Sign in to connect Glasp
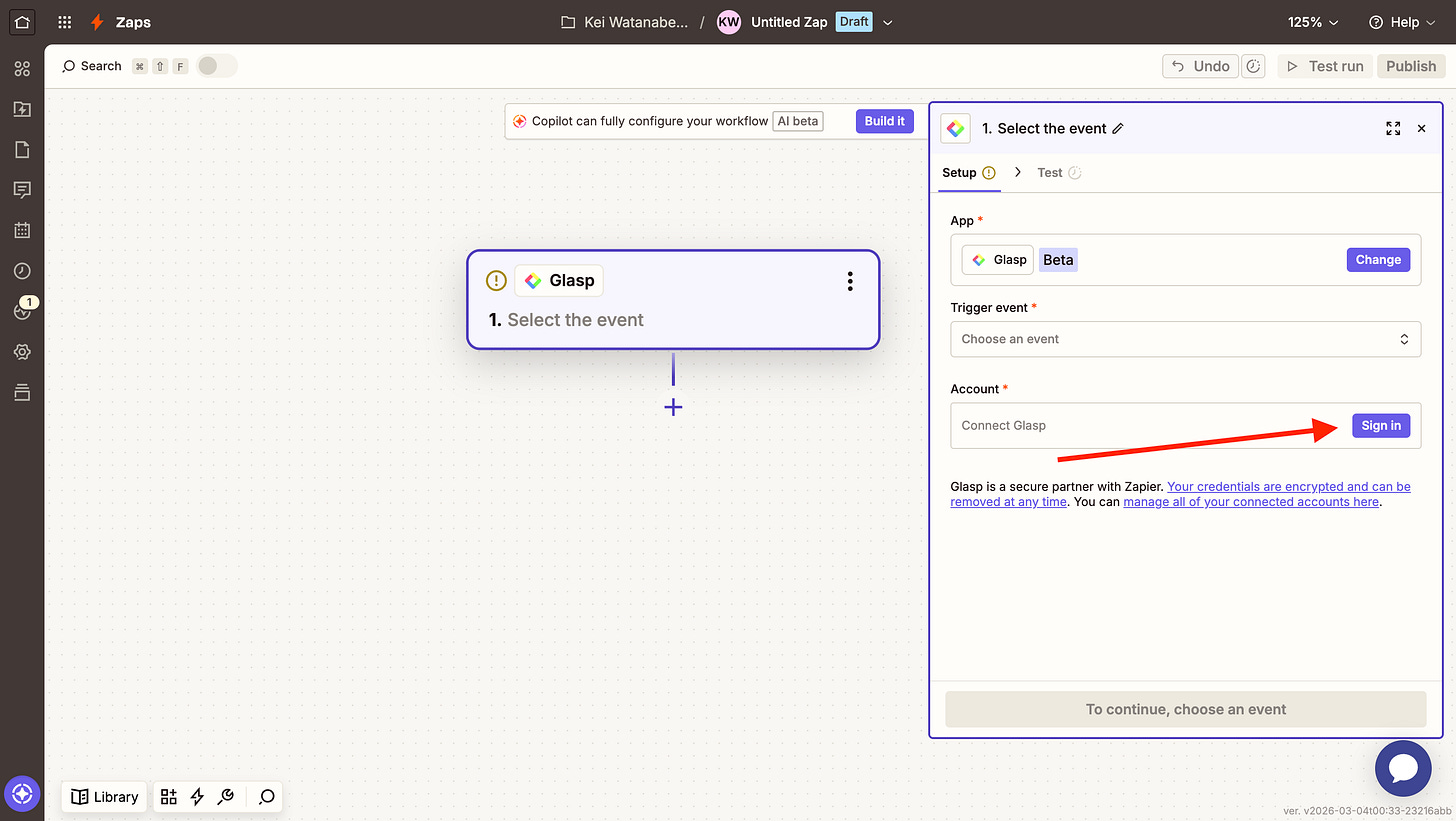 tap(1381, 425)
